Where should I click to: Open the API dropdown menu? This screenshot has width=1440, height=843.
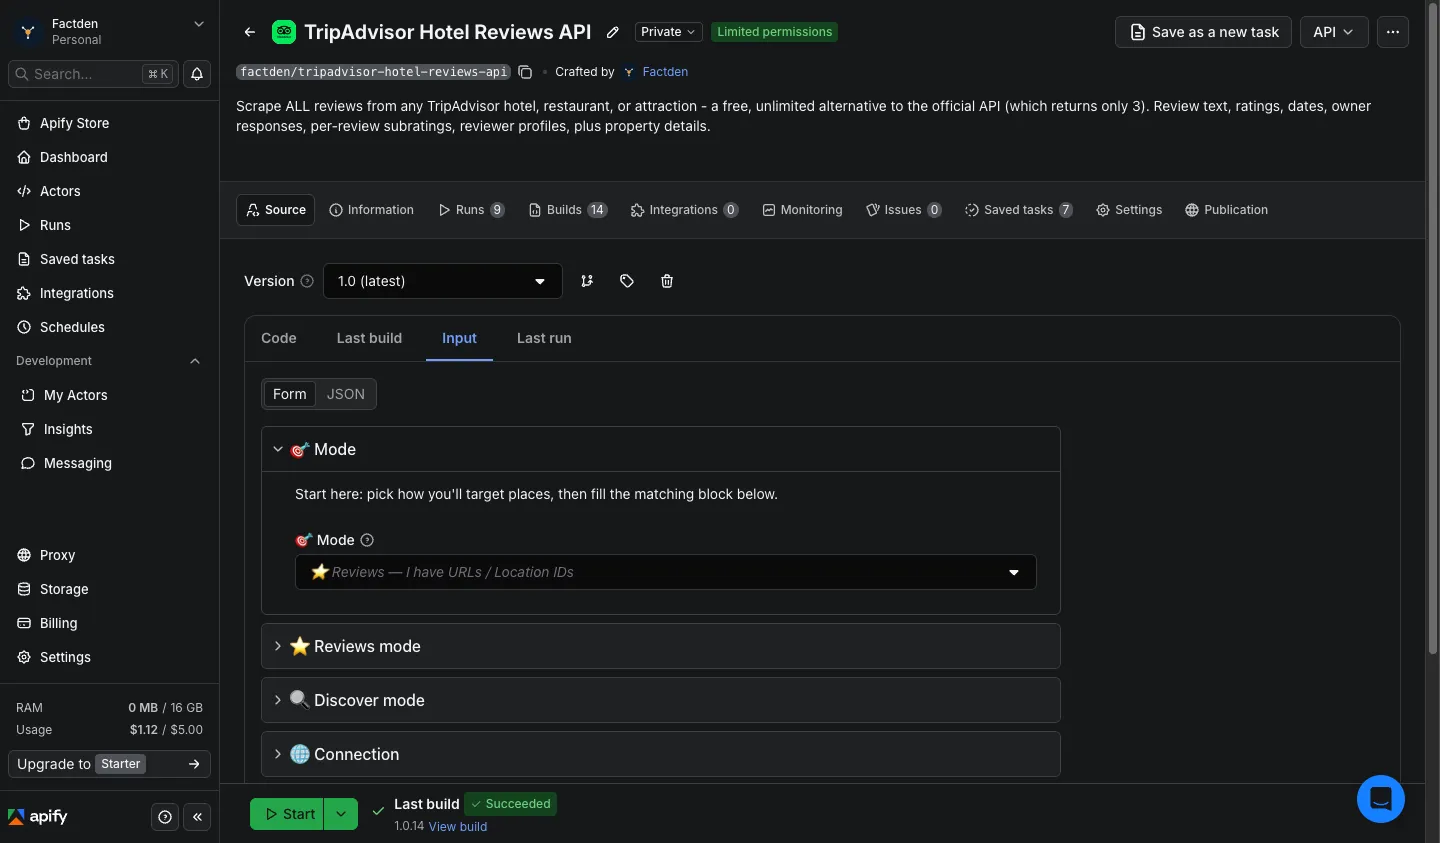coord(1334,32)
